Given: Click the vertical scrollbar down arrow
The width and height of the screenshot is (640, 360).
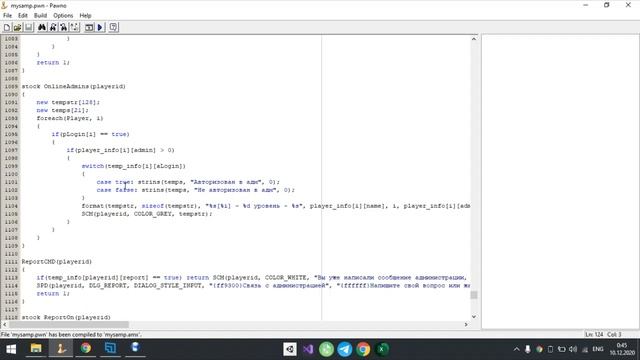Looking at the screenshot, I should point(474,317).
